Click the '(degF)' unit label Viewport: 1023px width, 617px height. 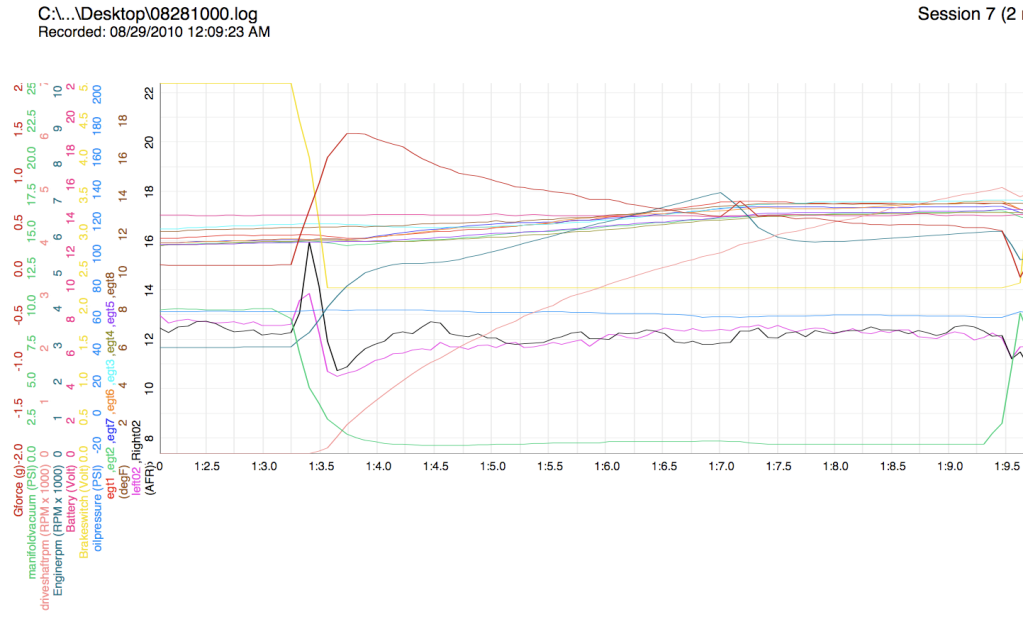coord(123,481)
